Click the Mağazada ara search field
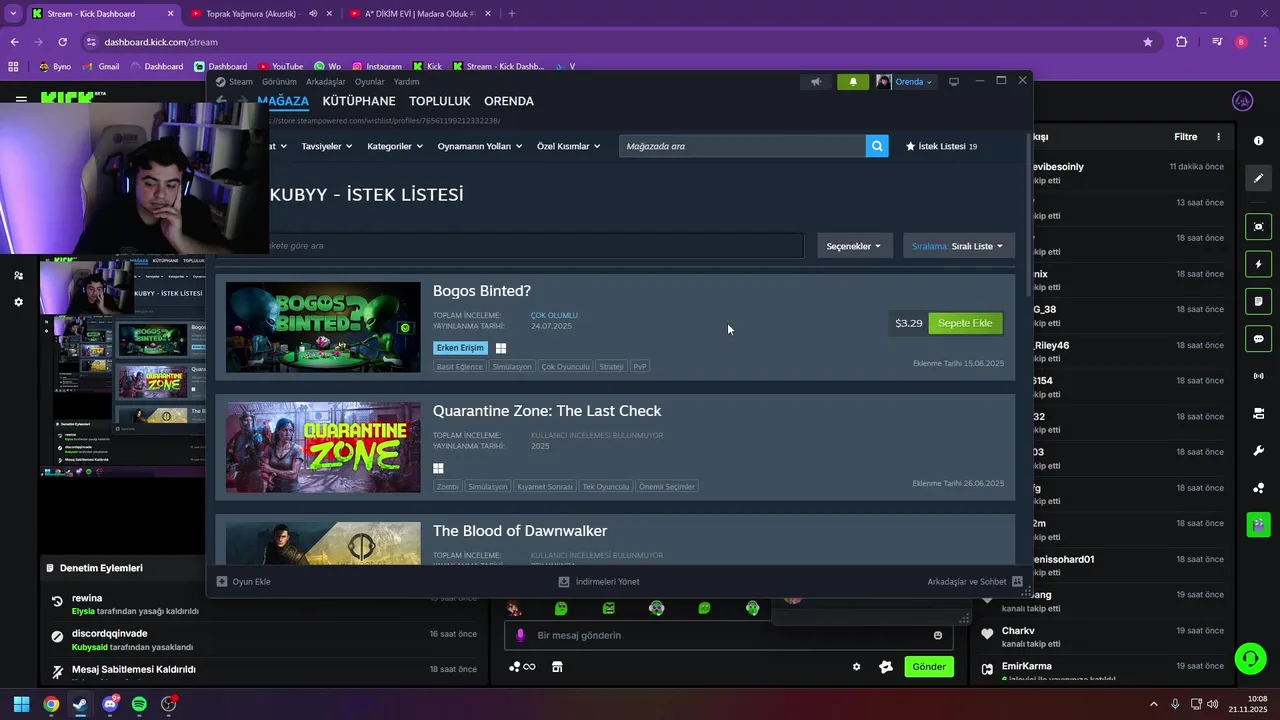Image resolution: width=1280 pixels, height=720 pixels. 742,146
